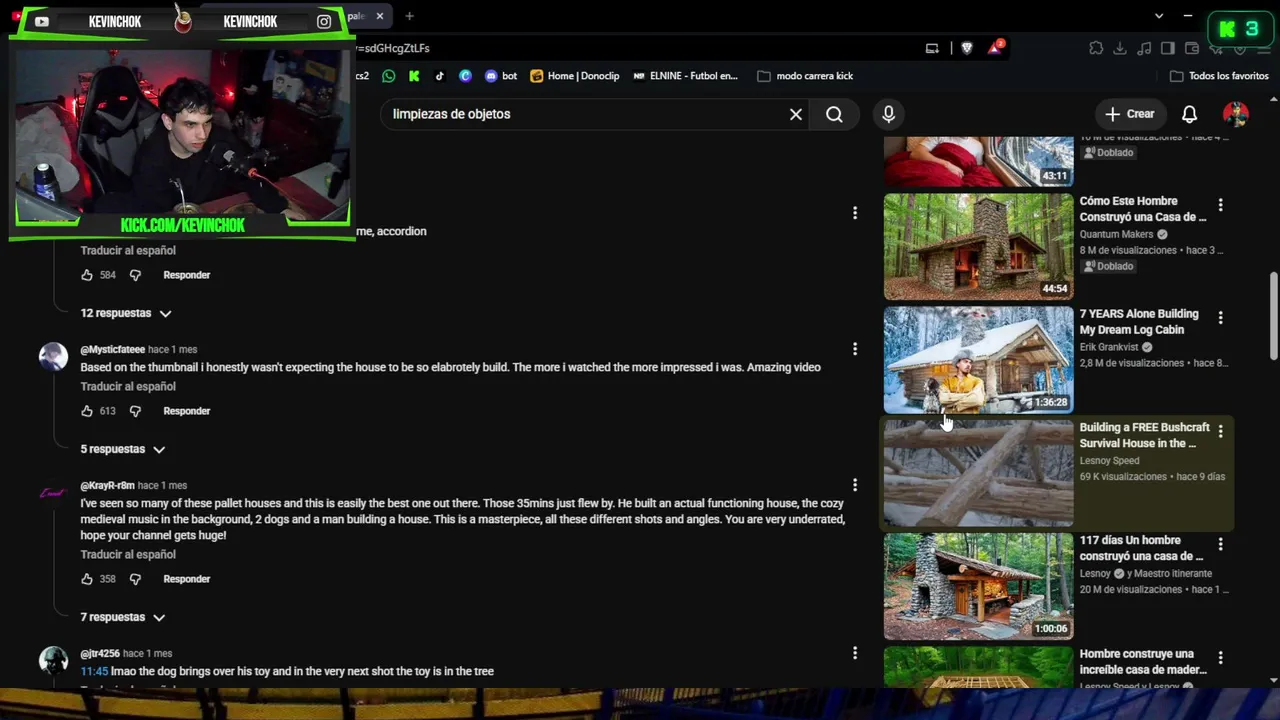Screen dimensions: 1280x720
Task: Open the 7 YEARS Alone Building thumbnail
Action: click(978, 359)
